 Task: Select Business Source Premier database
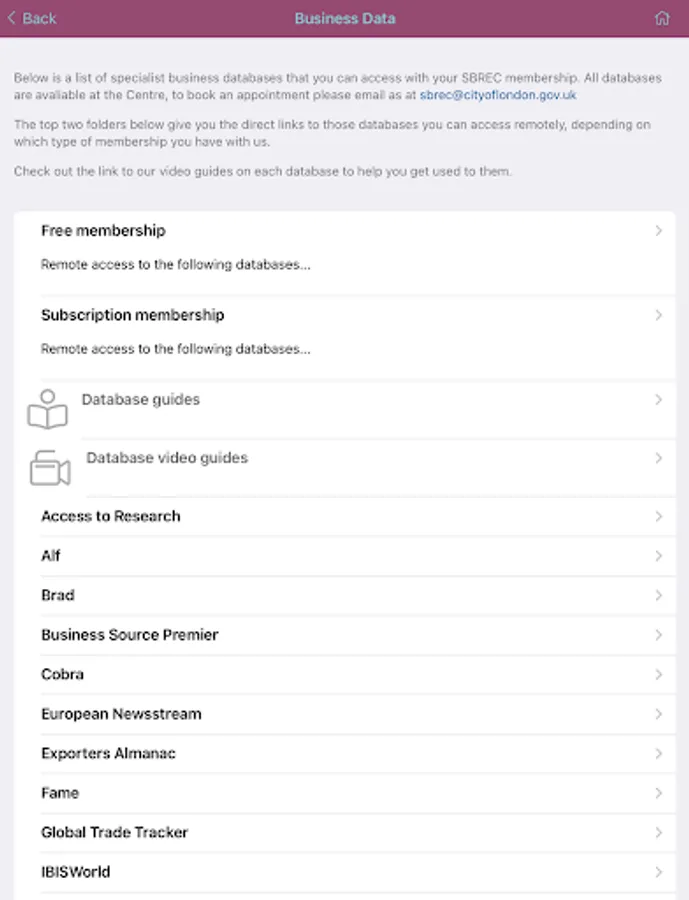point(130,635)
